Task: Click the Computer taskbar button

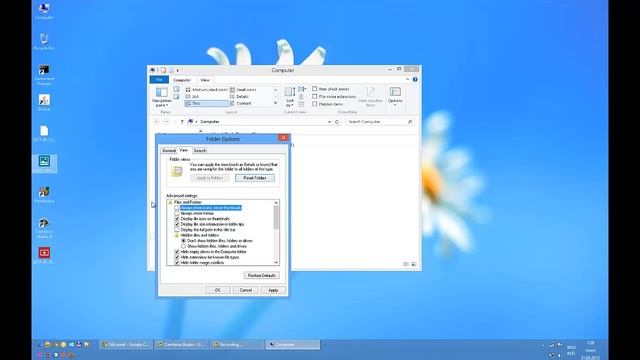Action: [x=293, y=345]
